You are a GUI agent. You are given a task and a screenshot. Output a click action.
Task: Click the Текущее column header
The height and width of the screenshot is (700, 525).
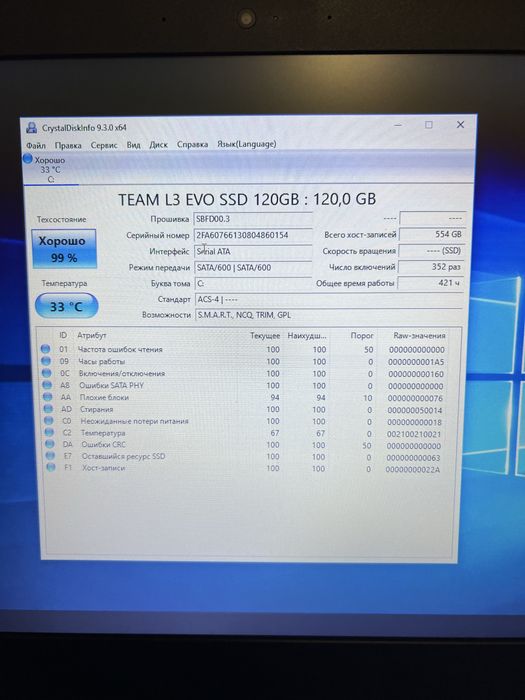pyautogui.click(x=265, y=335)
